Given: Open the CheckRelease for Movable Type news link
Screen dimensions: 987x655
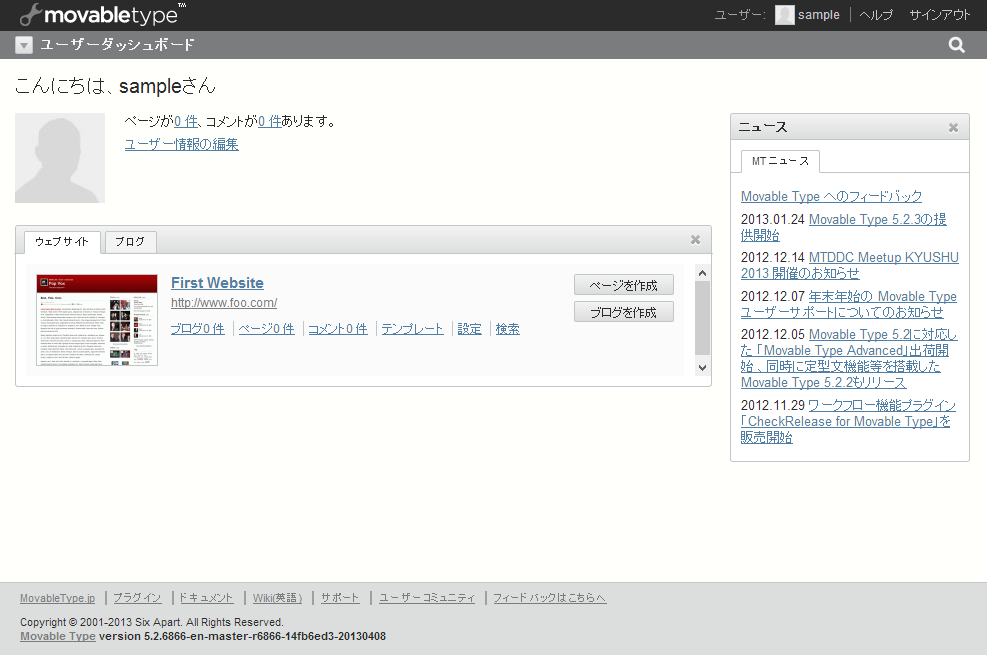Looking at the screenshot, I should (848, 421).
